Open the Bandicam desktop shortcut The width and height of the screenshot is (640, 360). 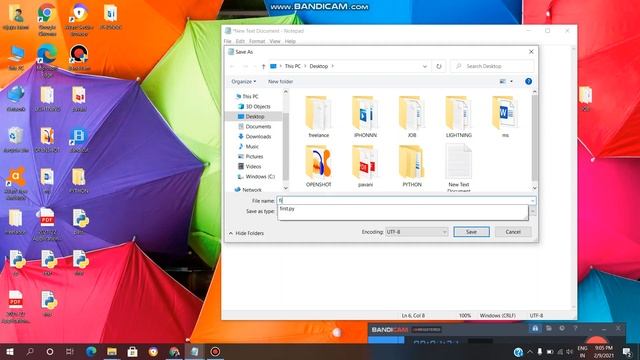pos(79,57)
